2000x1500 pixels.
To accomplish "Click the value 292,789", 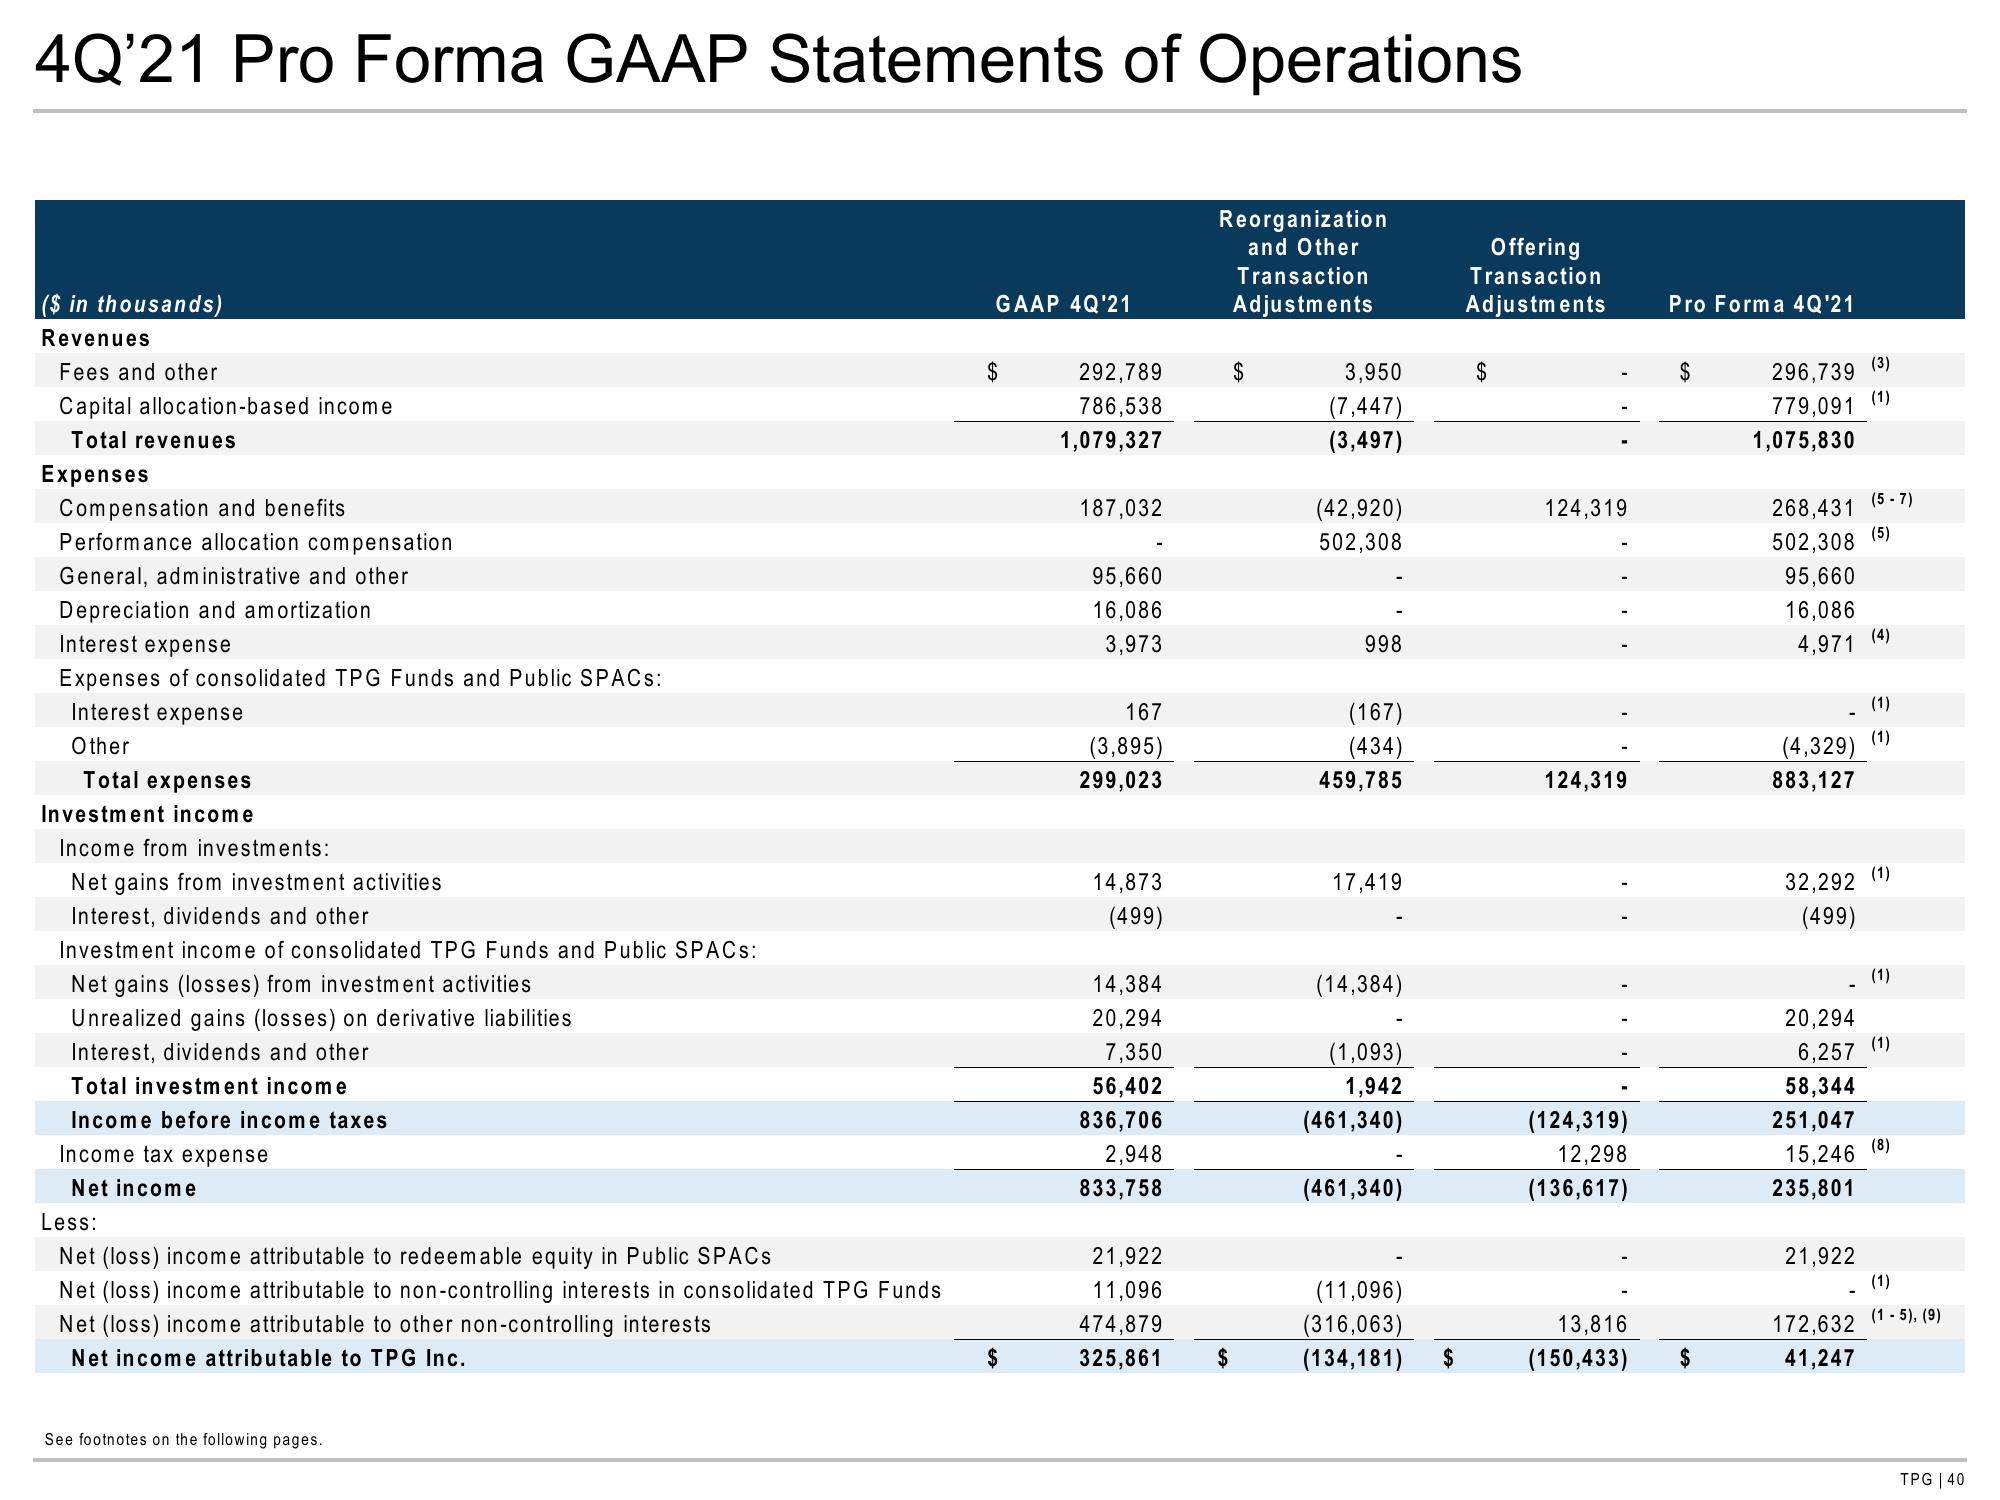I will [x=1120, y=372].
